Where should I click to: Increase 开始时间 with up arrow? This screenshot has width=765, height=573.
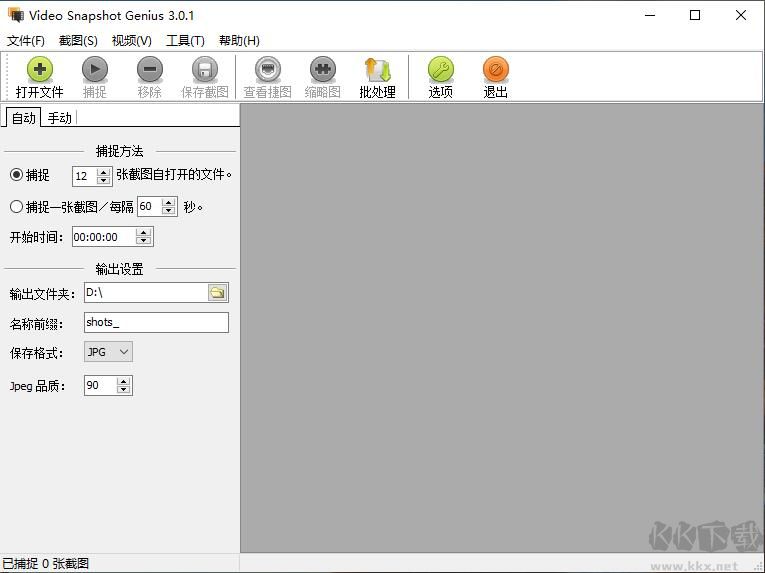(x=143, y=232)
